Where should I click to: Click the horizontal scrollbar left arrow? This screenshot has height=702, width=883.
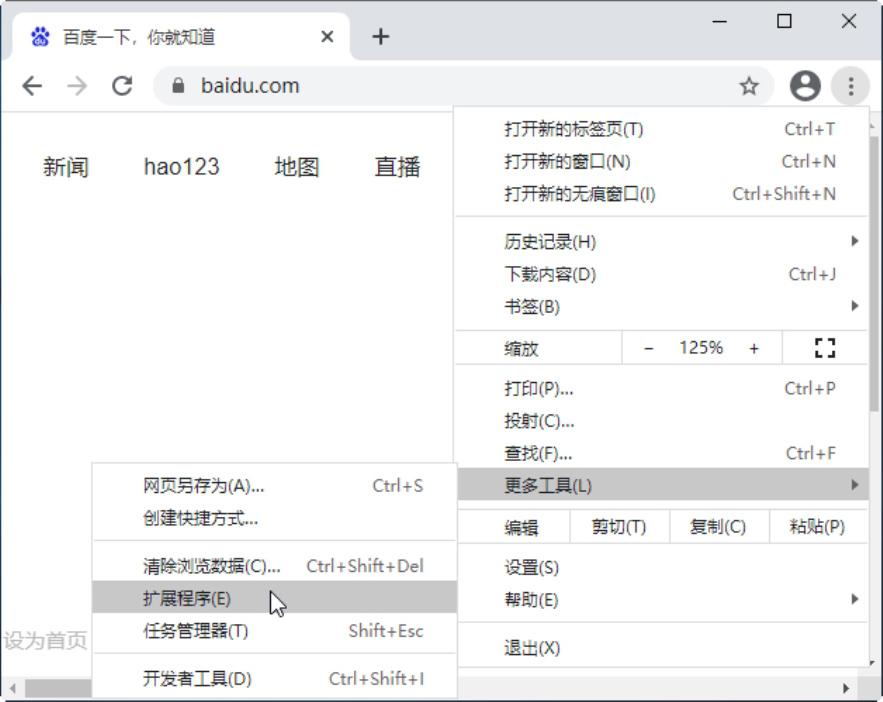coord(12,688)
